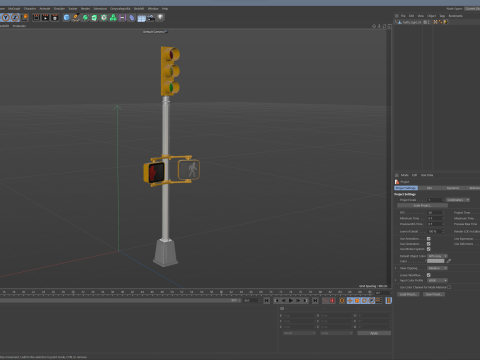The image size is (480, 360).
Task: Click the green Volume builder icon
Action: [x=113, y=17]
